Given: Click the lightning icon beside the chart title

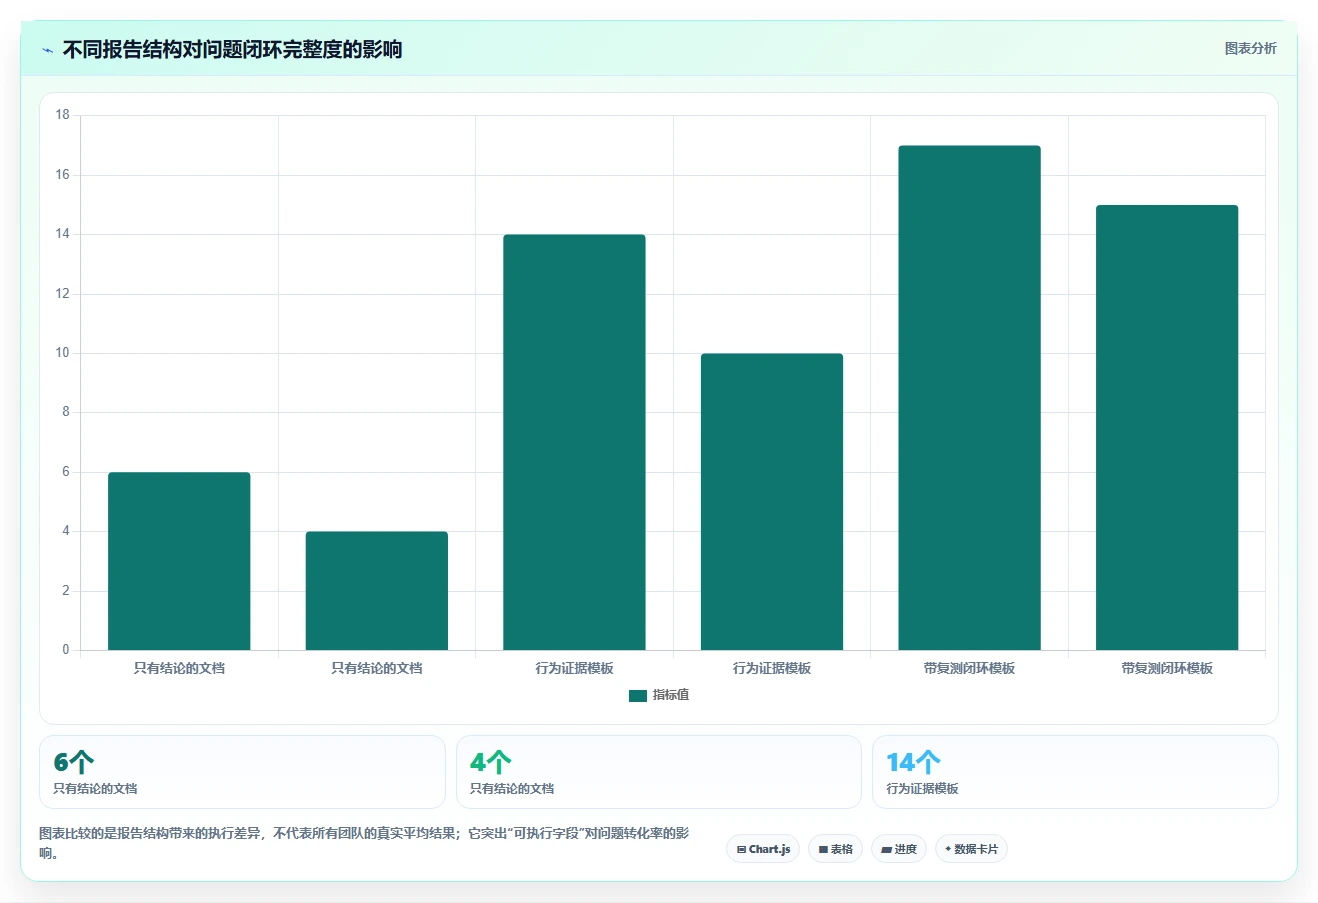Looking at the screenshot, I should click(x=47, y=50).
